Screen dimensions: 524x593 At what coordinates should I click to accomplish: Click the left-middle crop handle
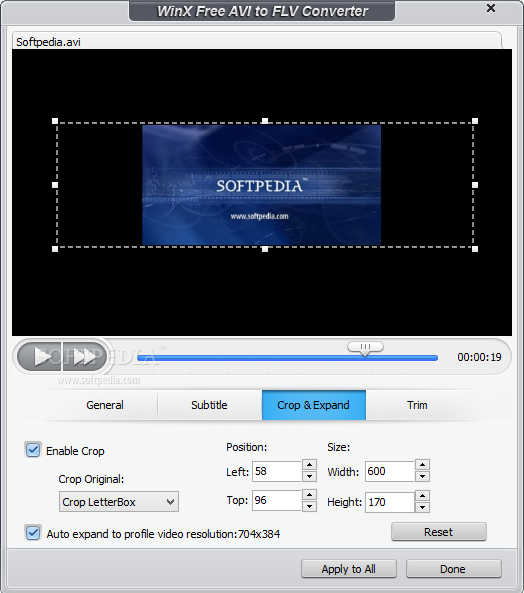tap(55, 185)
